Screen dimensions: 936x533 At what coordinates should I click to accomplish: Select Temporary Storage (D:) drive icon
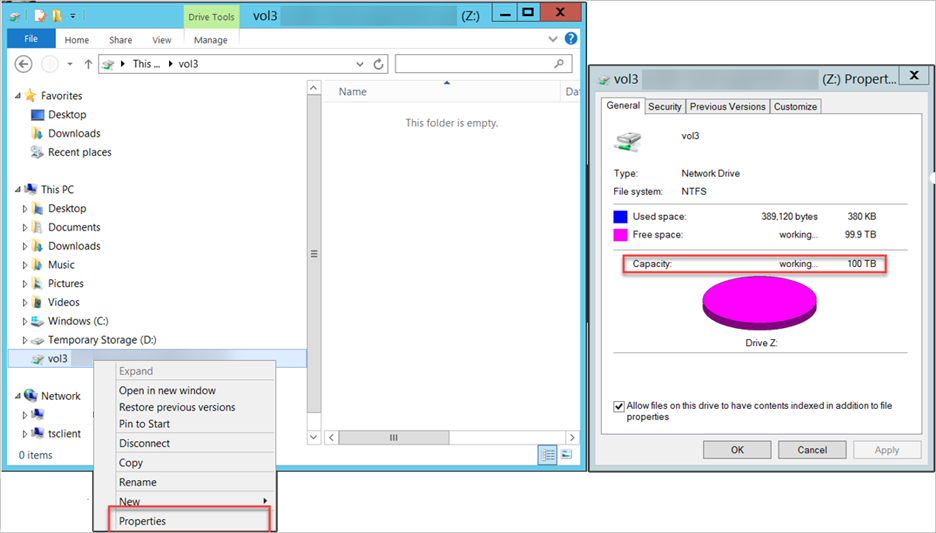pyautogui.click(x=37, y=340)
